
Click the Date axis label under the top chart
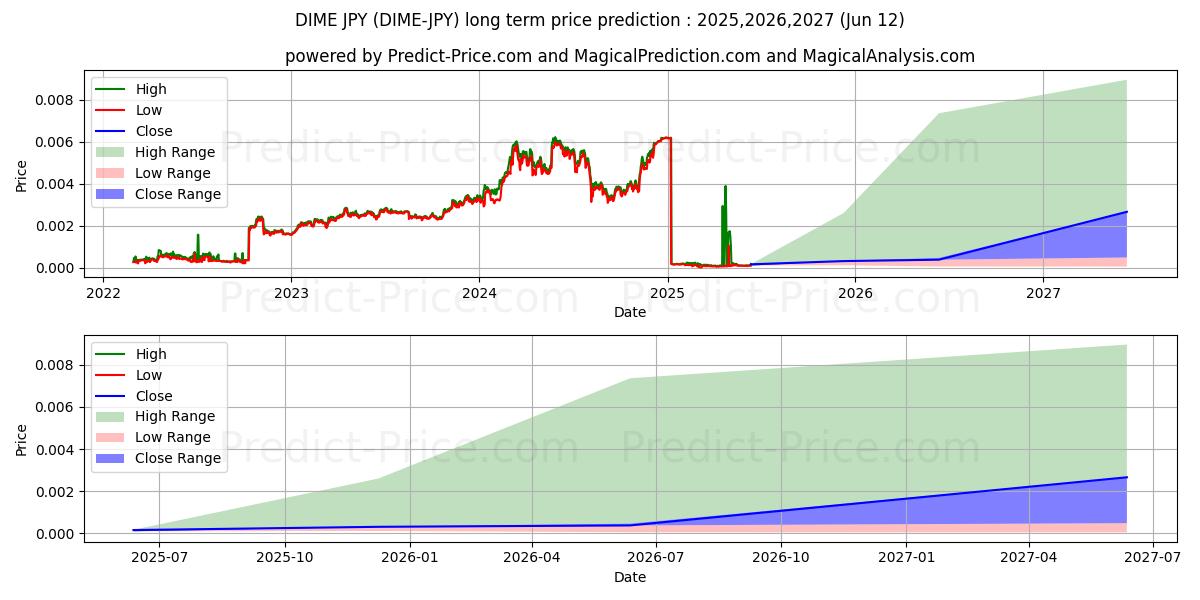629,312
